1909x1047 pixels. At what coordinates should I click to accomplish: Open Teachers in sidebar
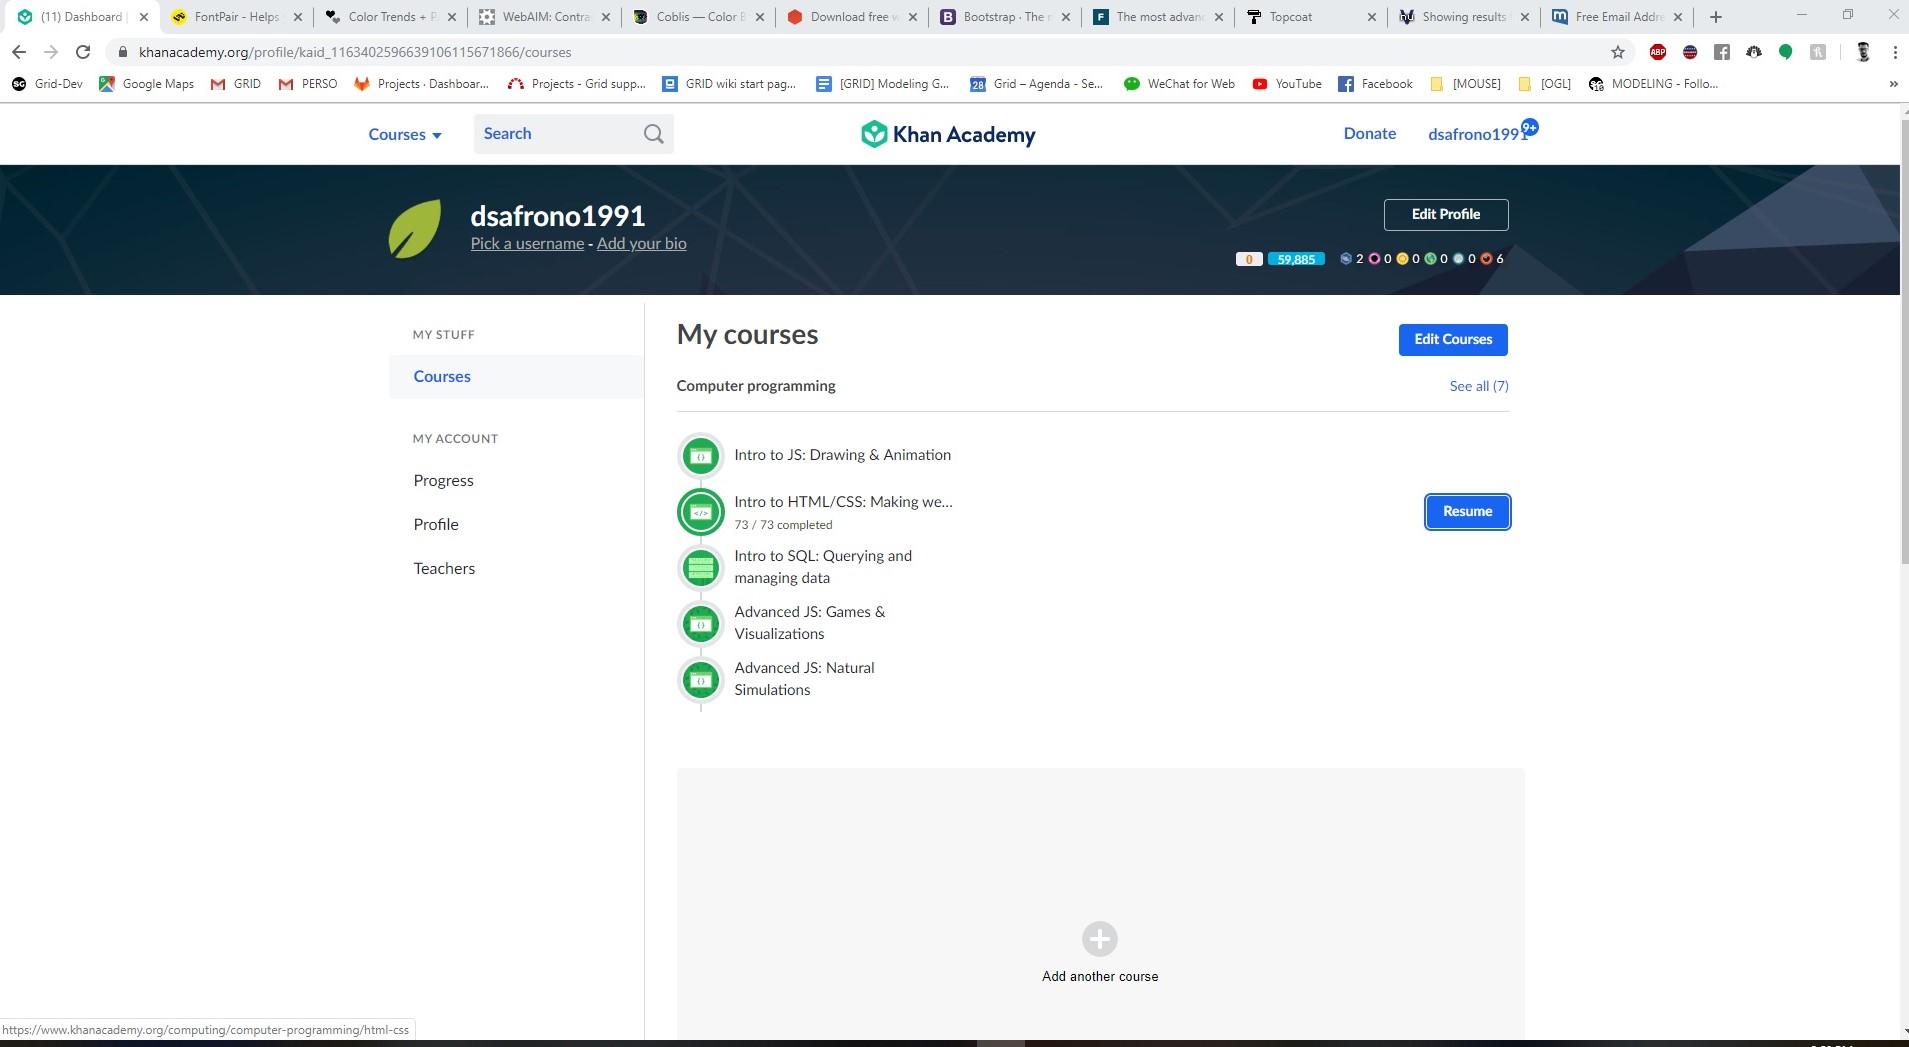coord(444,569)
